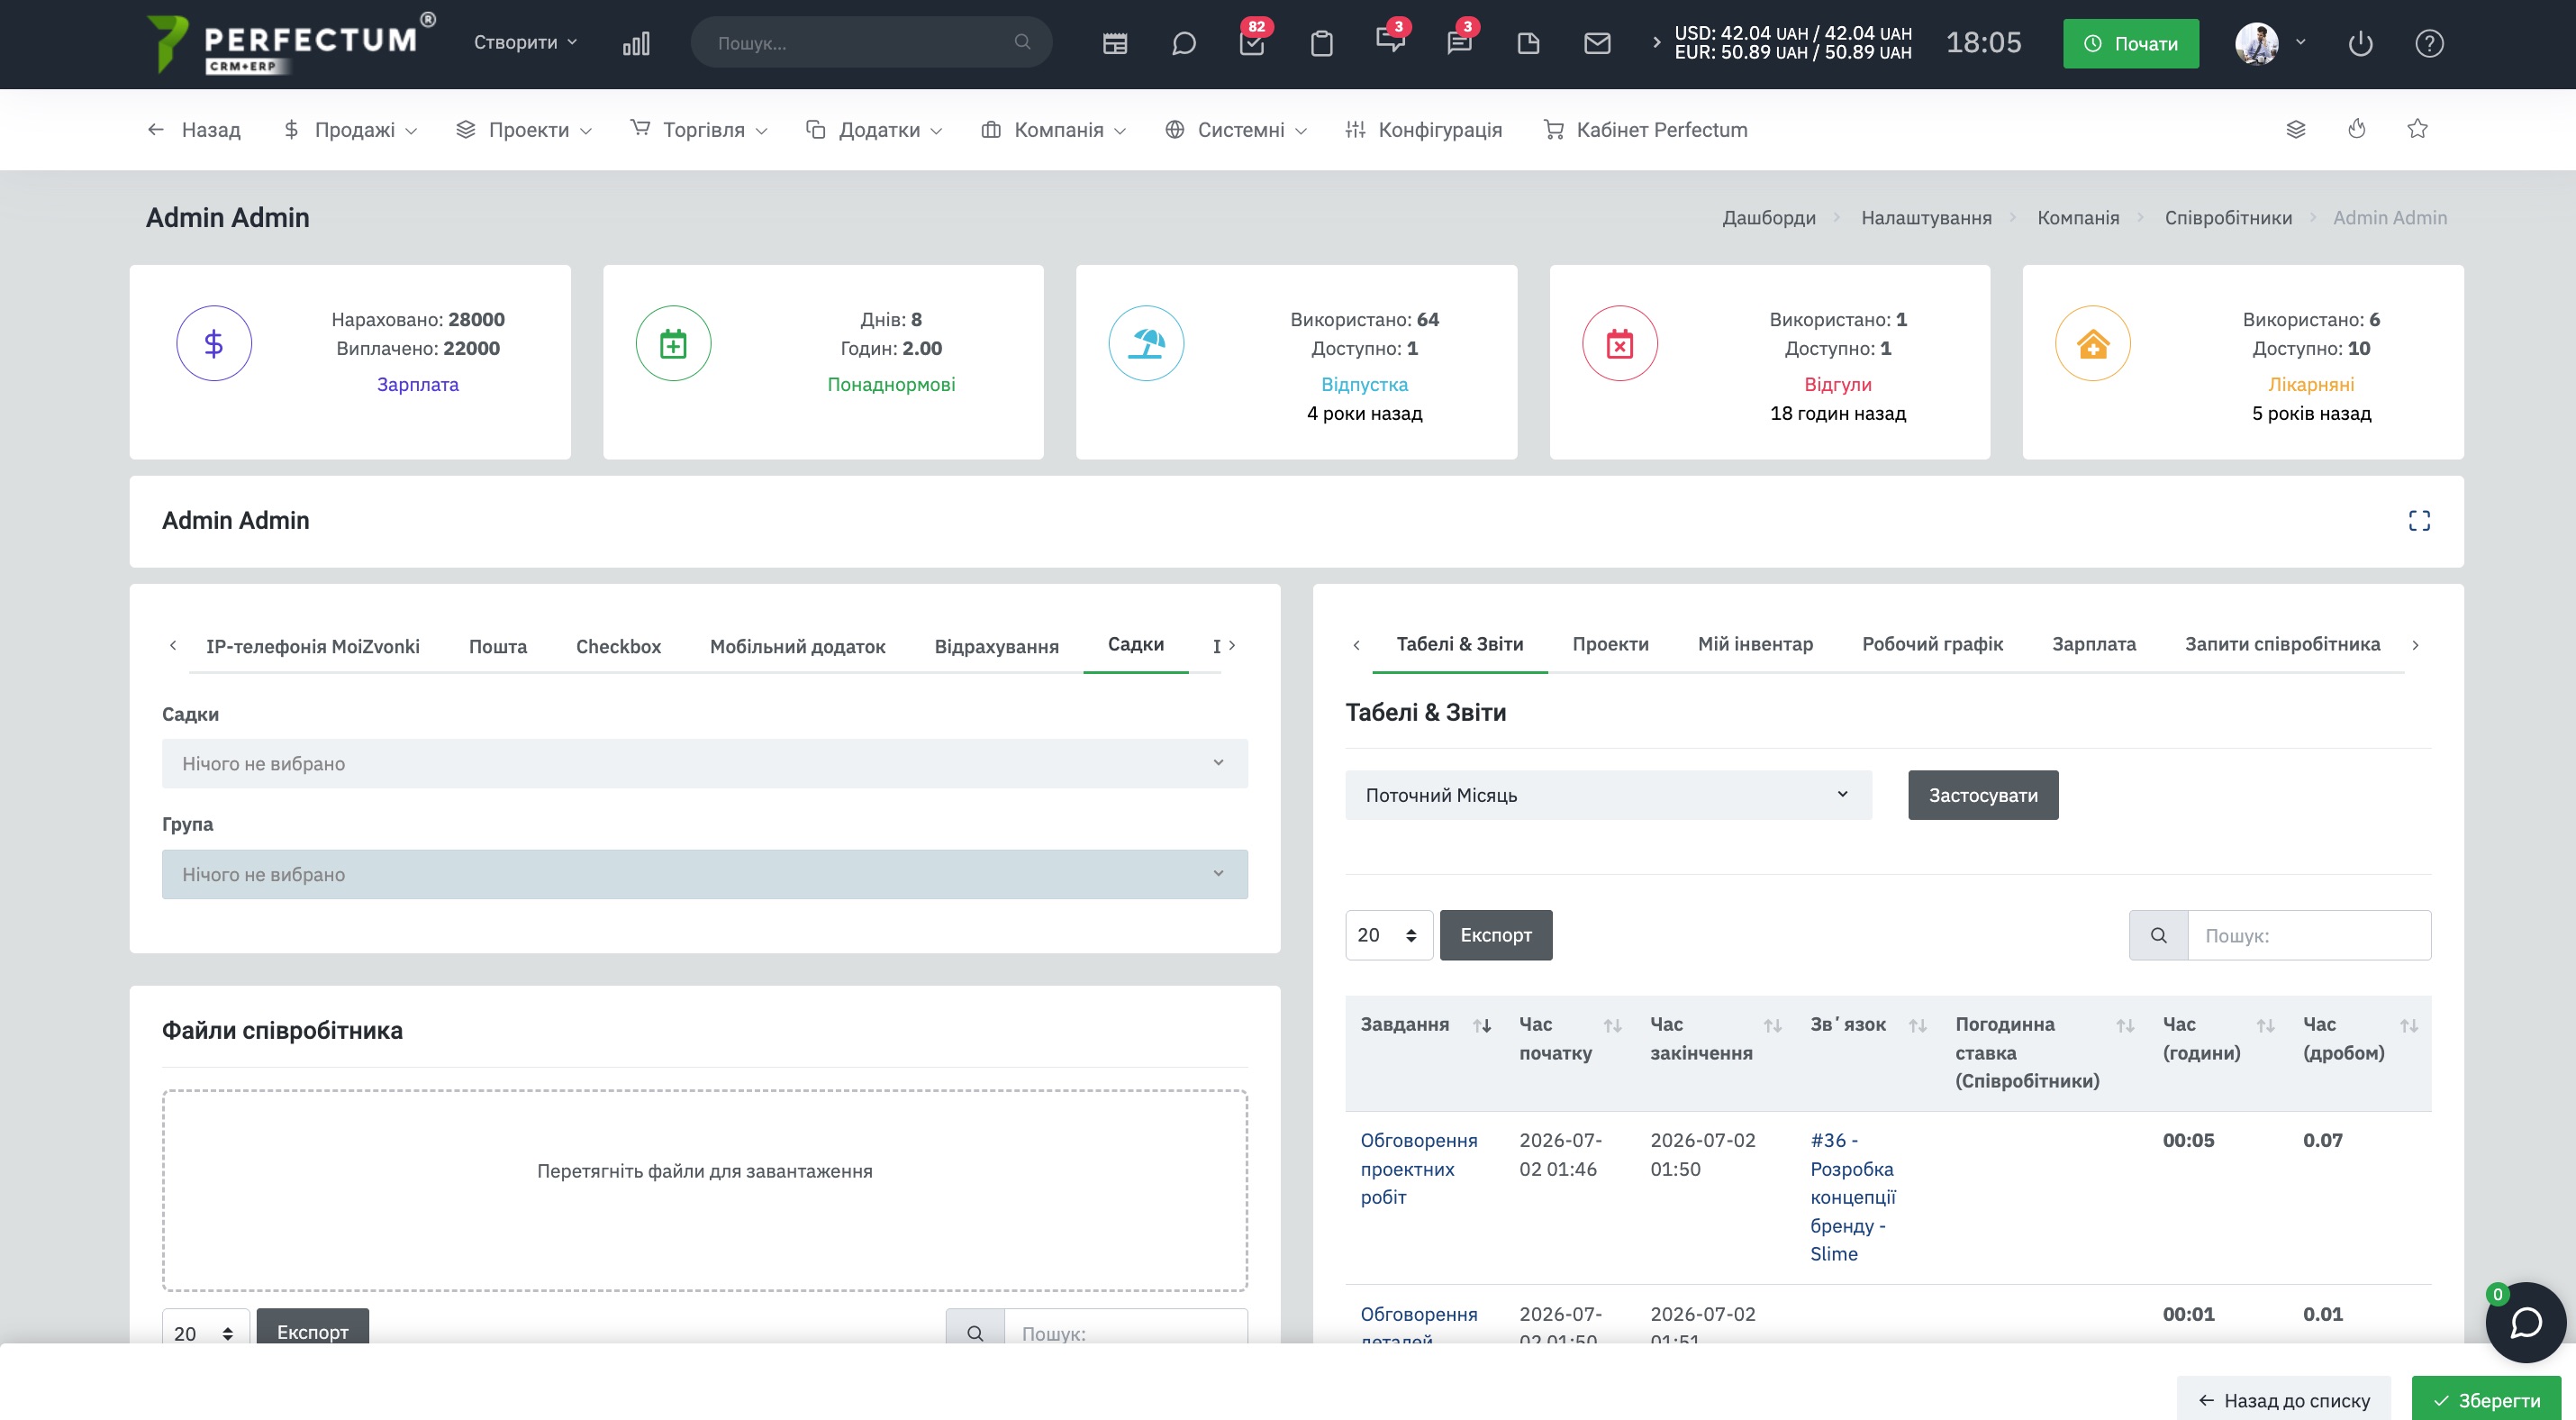Open the clipboard icon in top bar
The height and width of the screenshot is (1420, 2576).
pyautogui.click(x=1322, y=43)
